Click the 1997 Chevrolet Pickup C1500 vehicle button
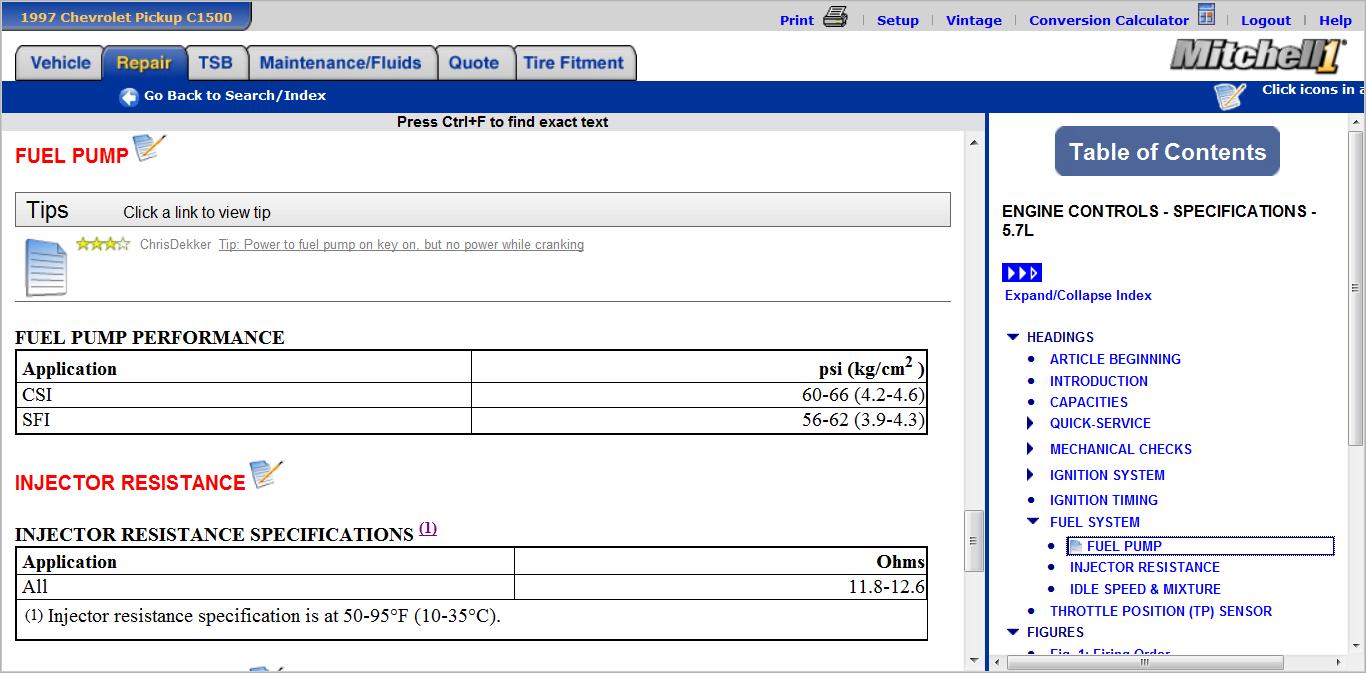Screen dimensions: 1366x673 [126, 17]
